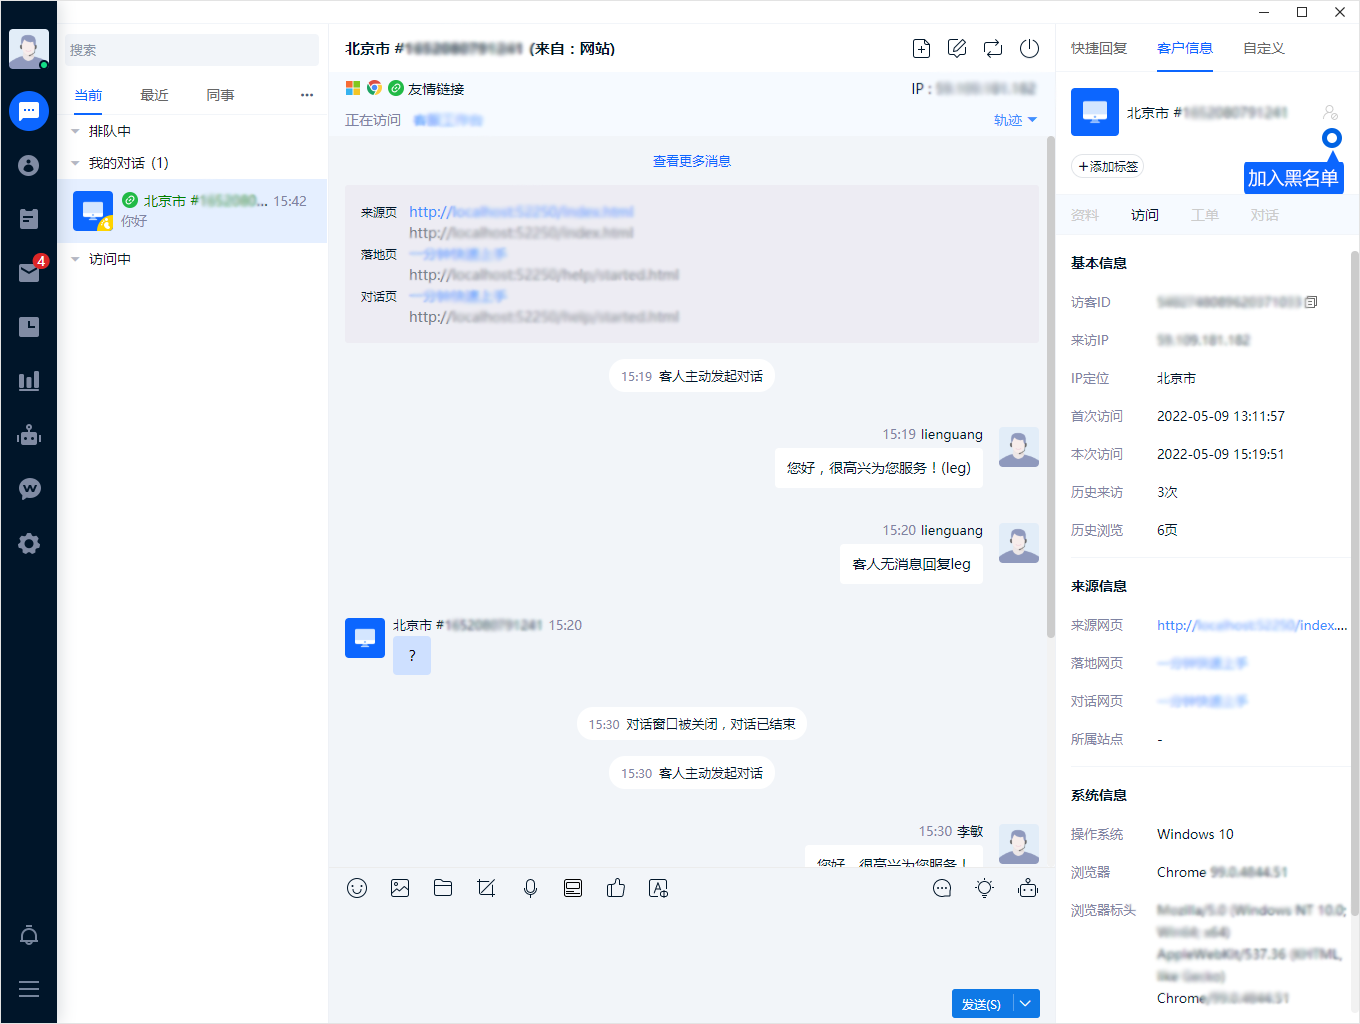This screenshot has height=1024, width=1360.
Task: Click the message input area
Action: click(x=692, y=945)
